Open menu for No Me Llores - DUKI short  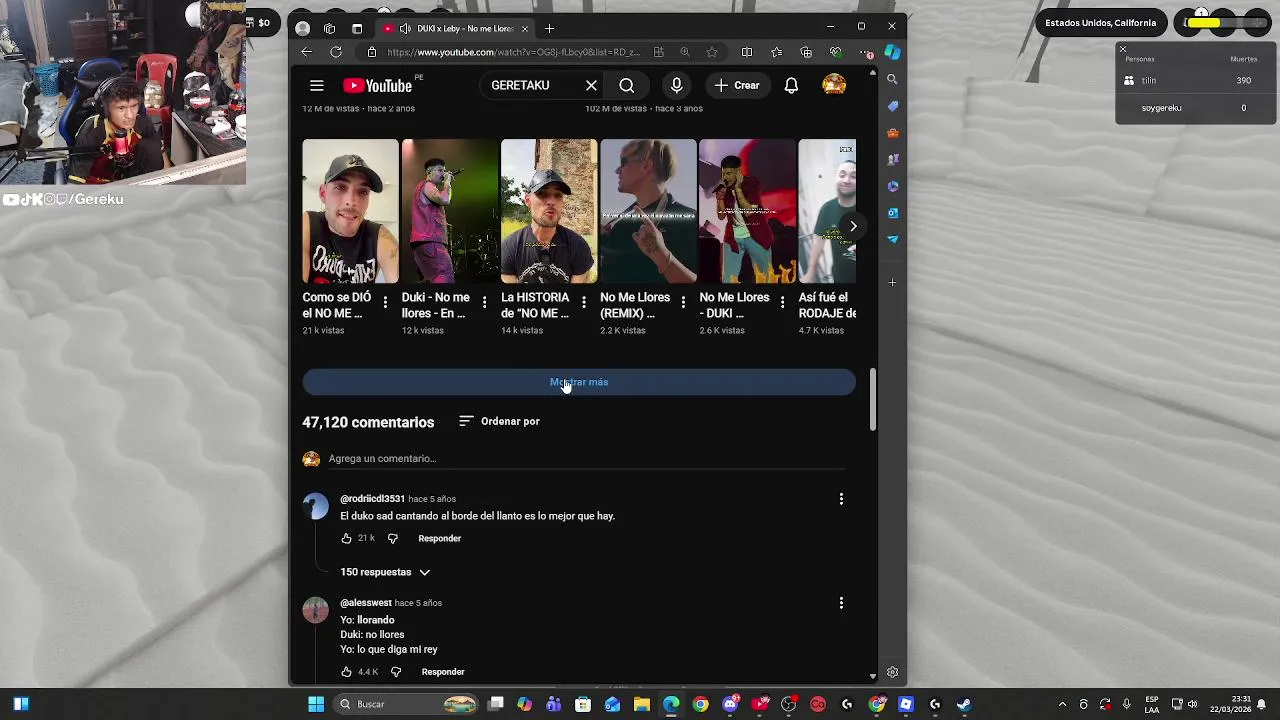click(x=782, y=301)
